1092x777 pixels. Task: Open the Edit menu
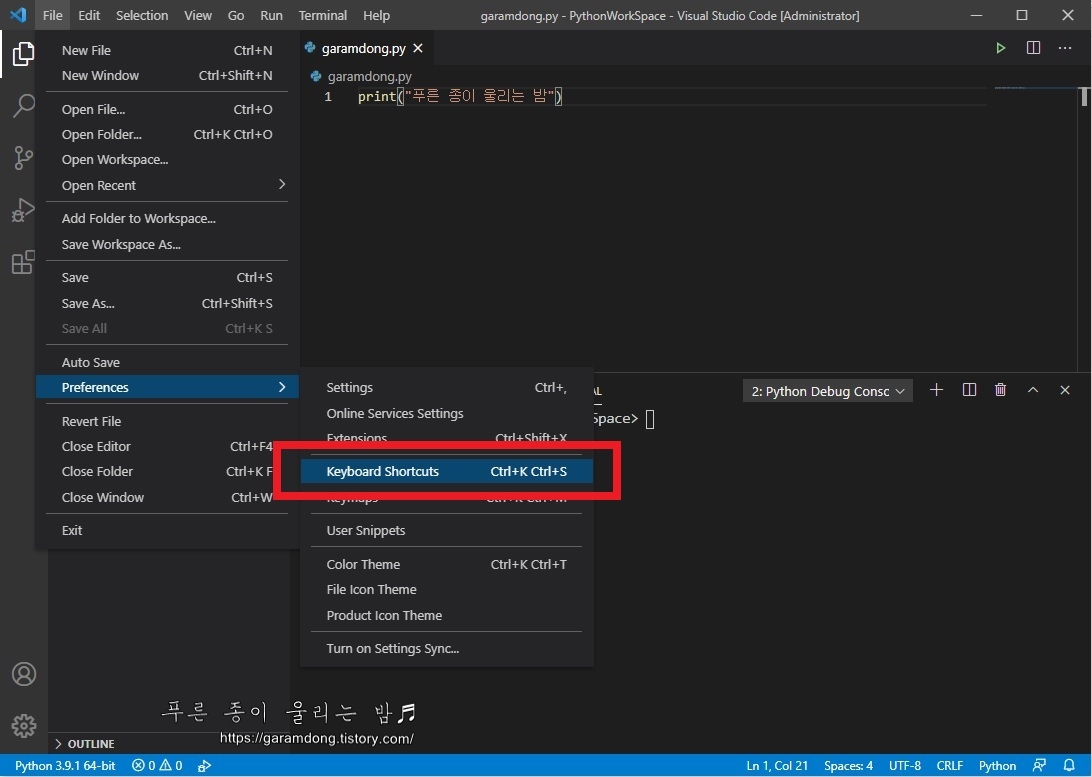click(89, 15)
